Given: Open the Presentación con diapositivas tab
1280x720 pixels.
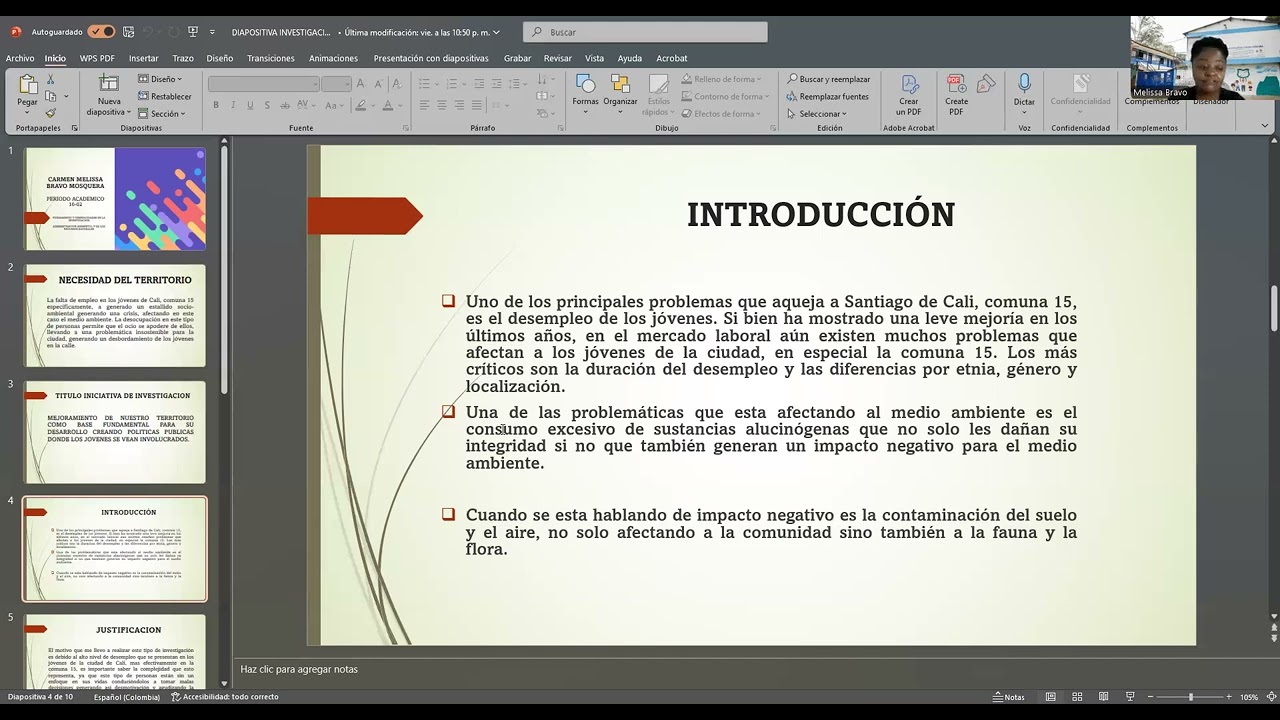Looking at the screenshot, I should tap(431, 58).
